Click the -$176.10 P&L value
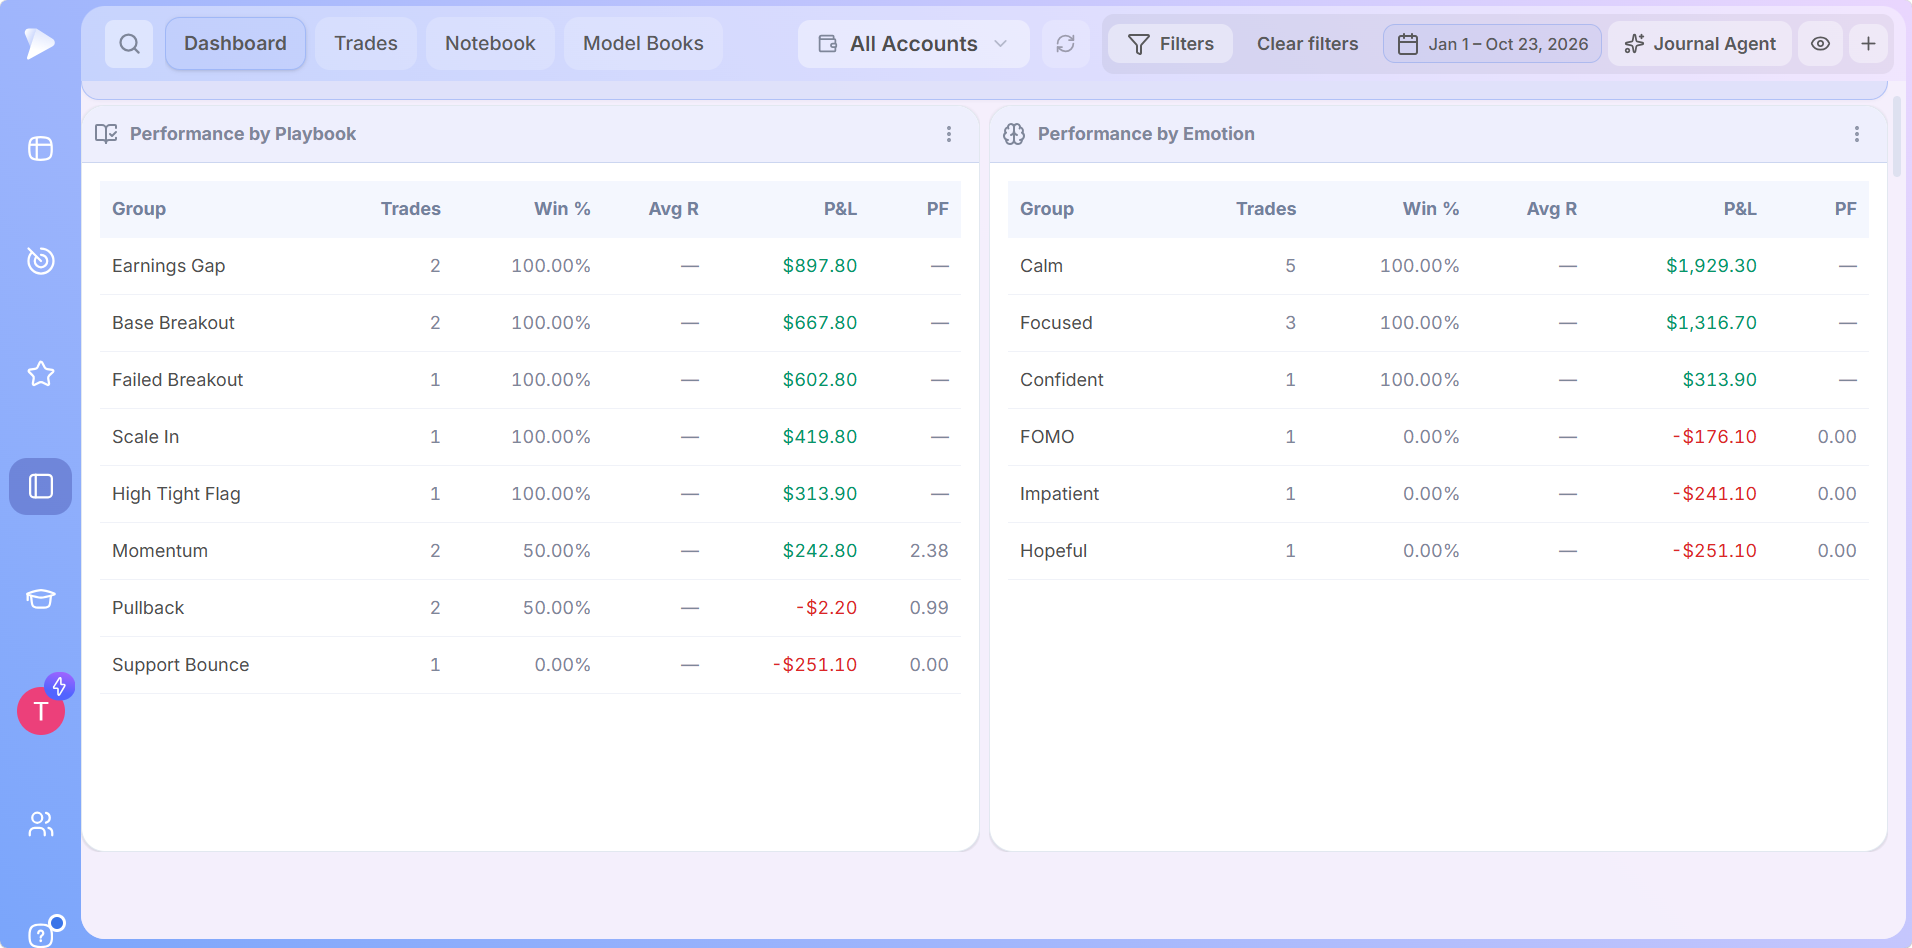Screen dimensions: 1912x948 1714,437
